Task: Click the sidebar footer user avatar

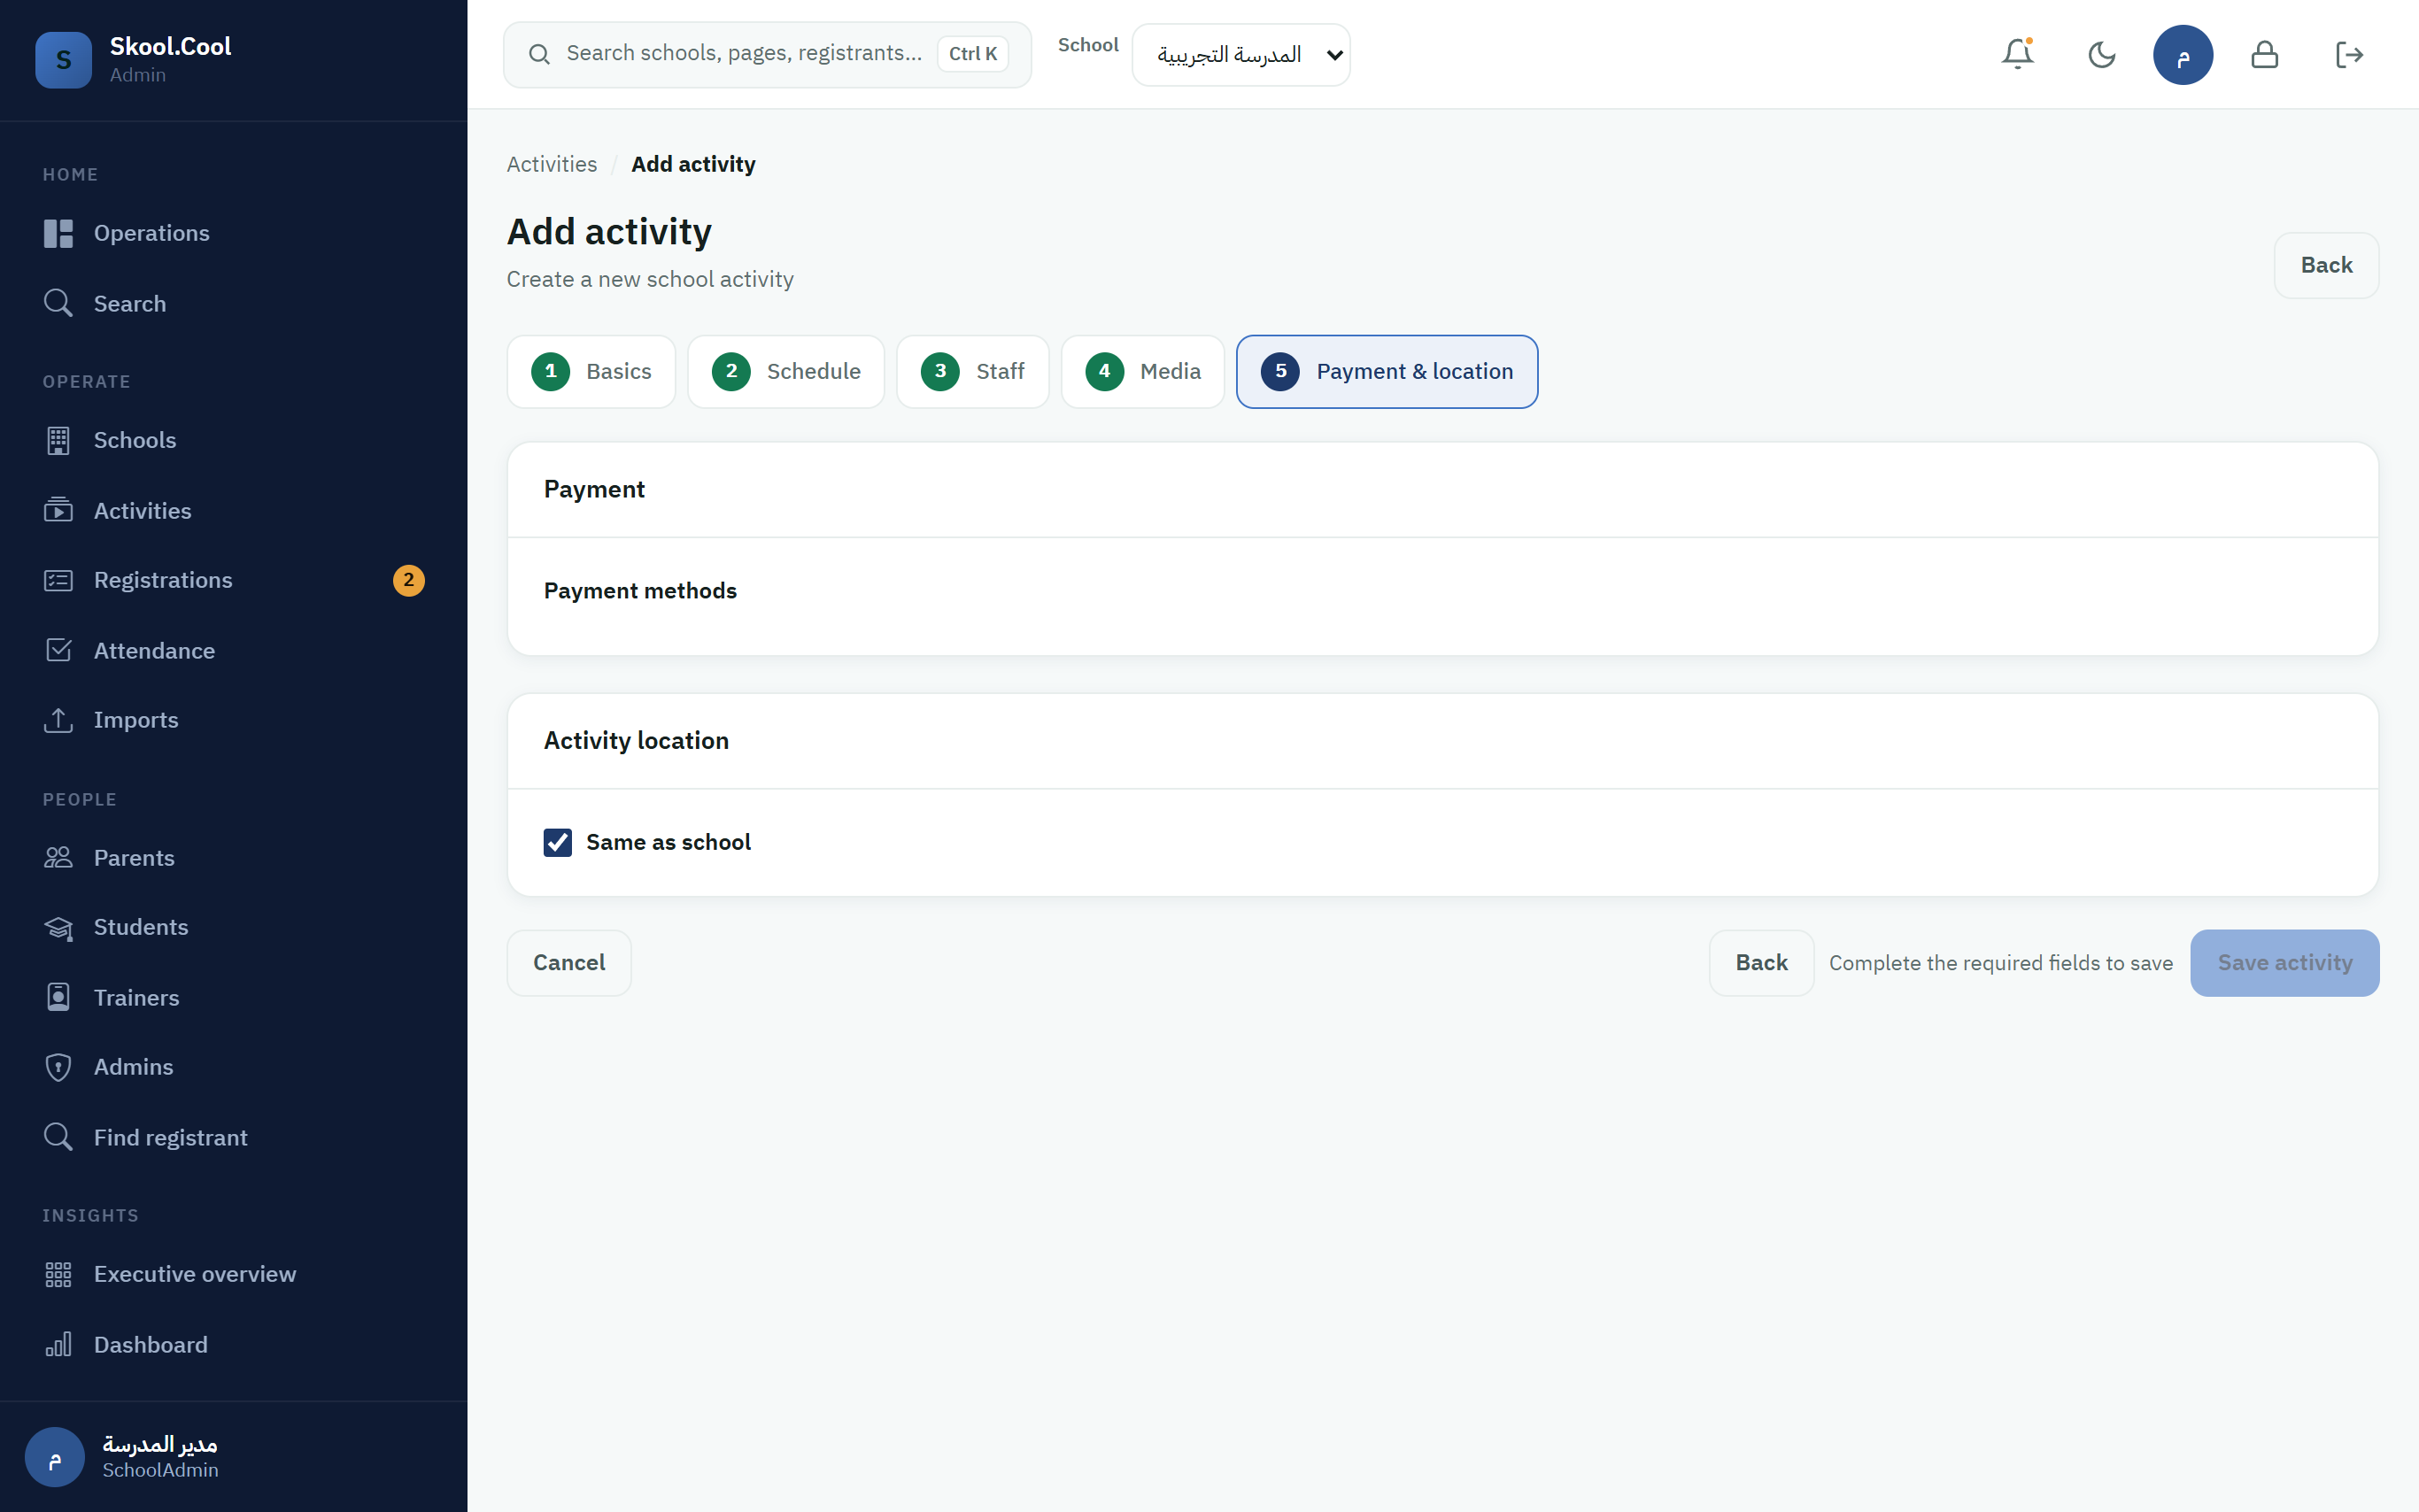Action: click(x=54, y=1456)
